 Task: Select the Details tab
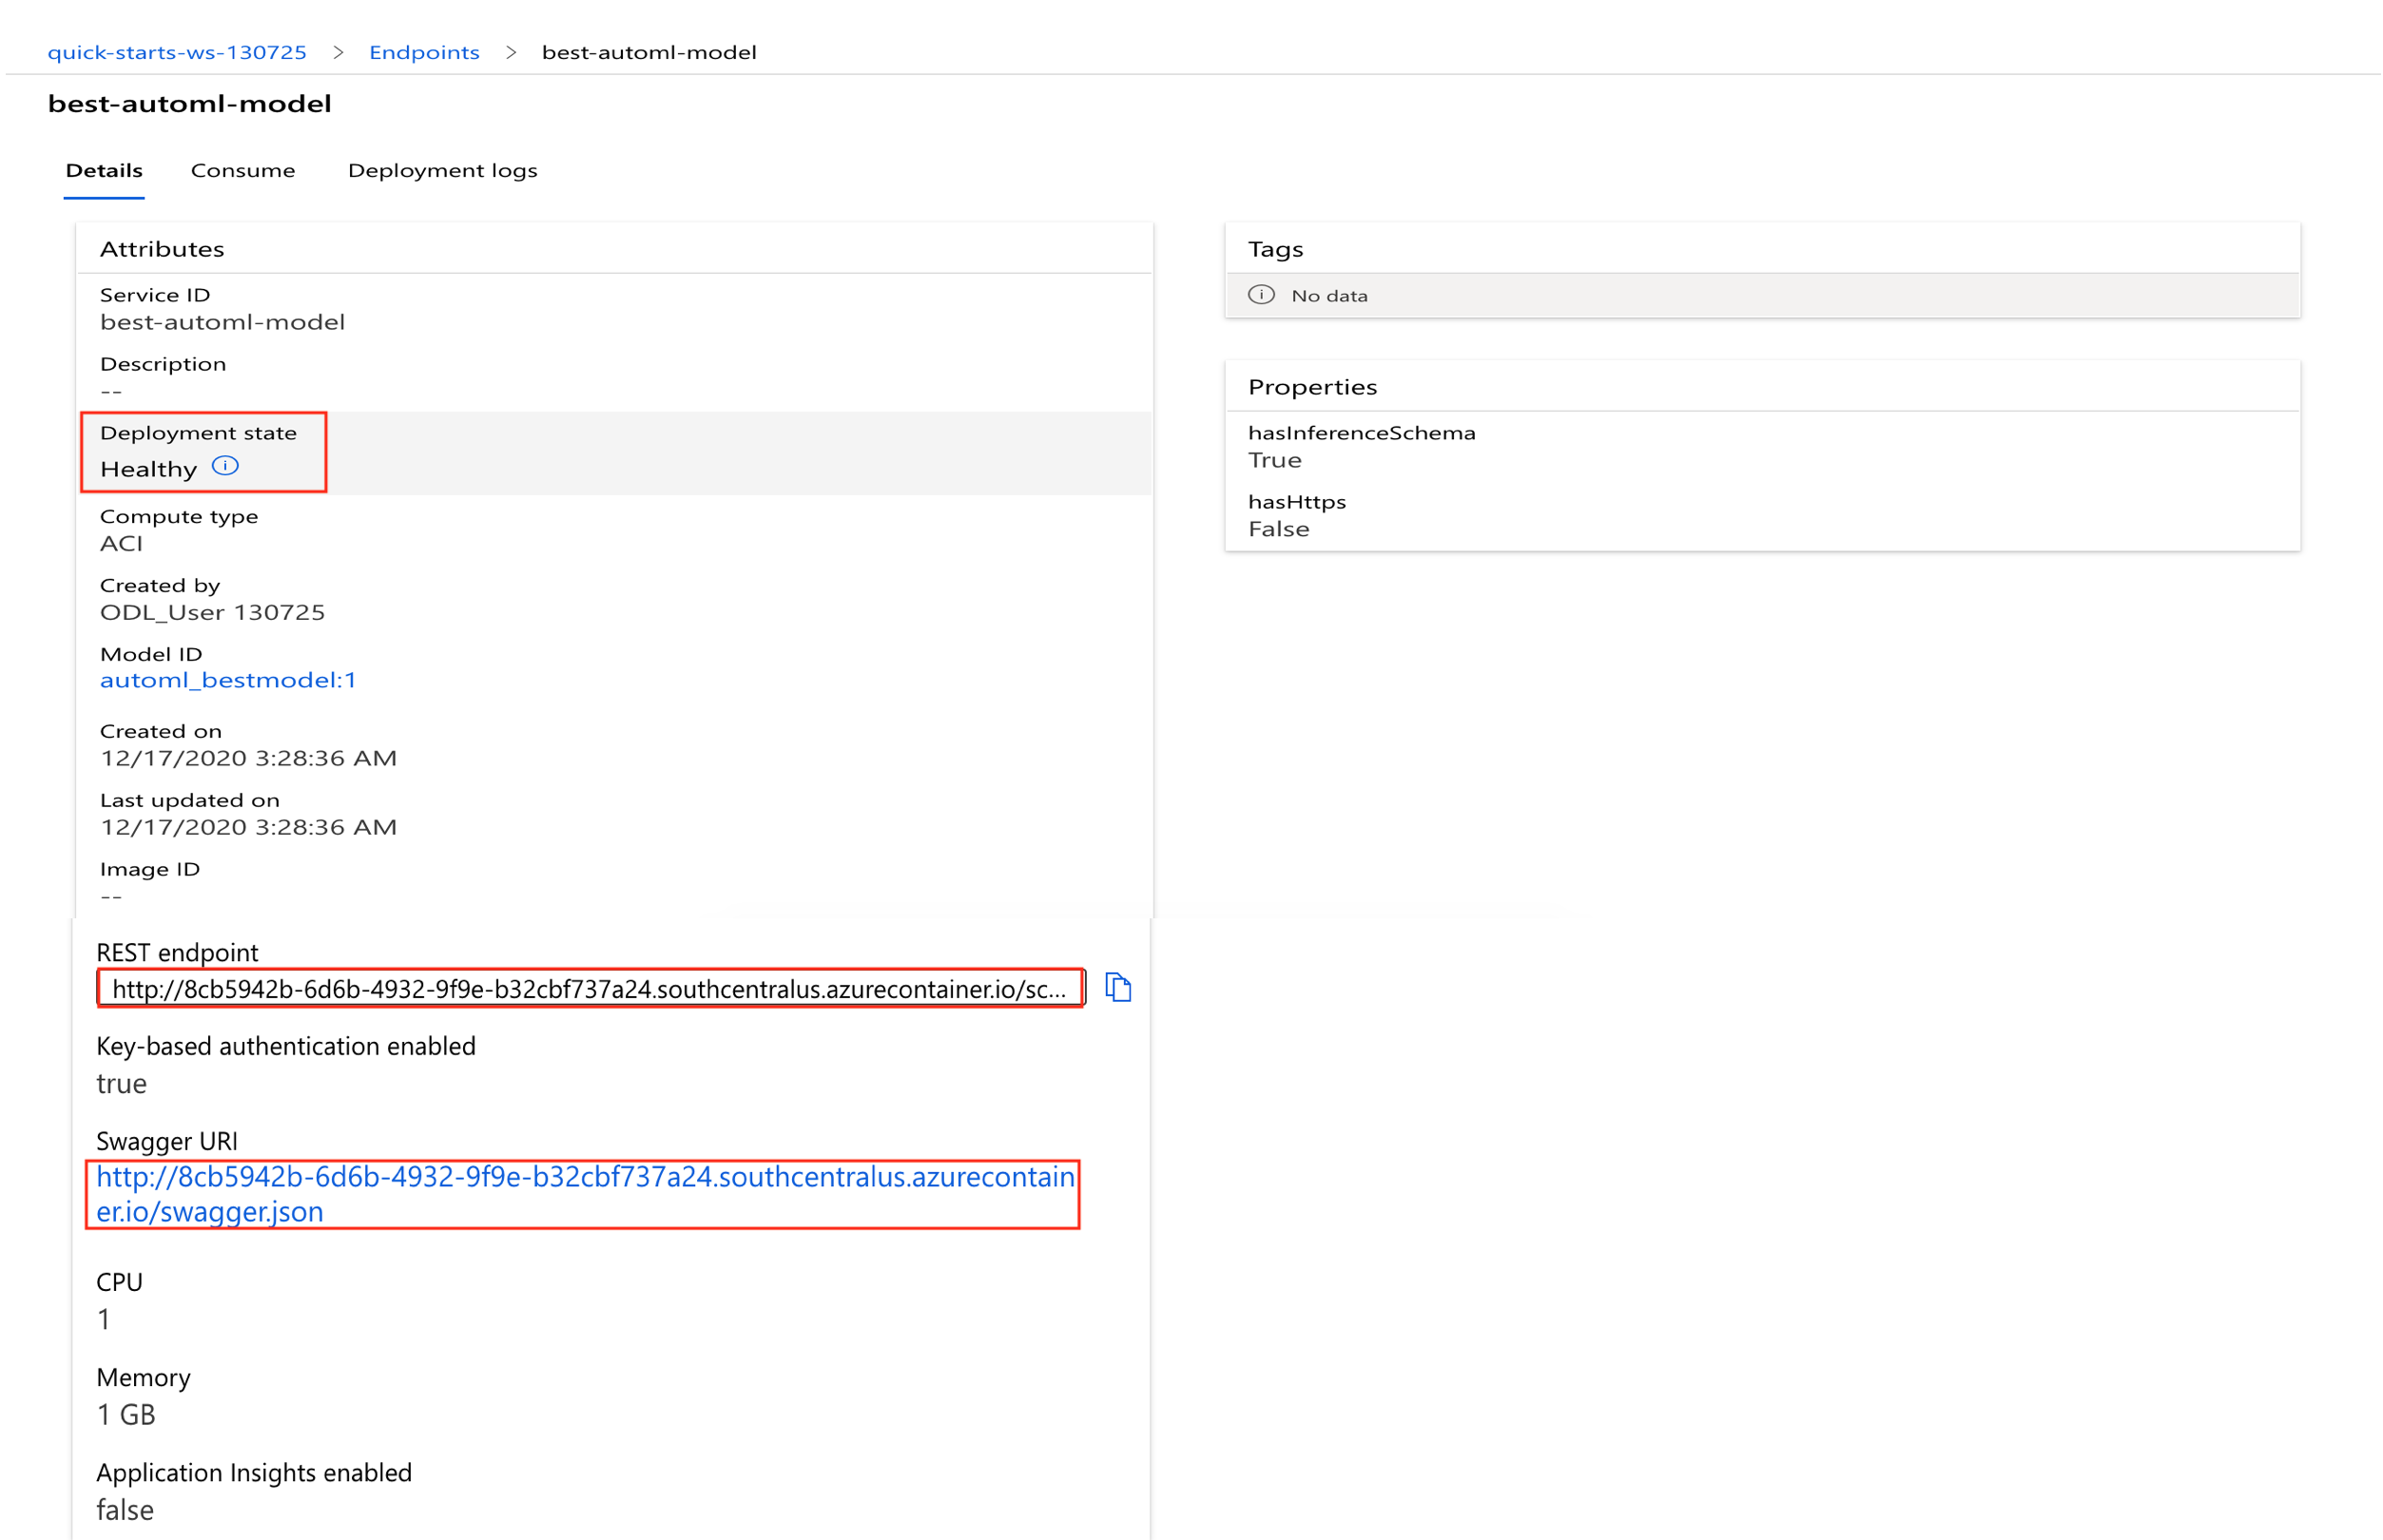pyautogui.click(x=104, y=171)
